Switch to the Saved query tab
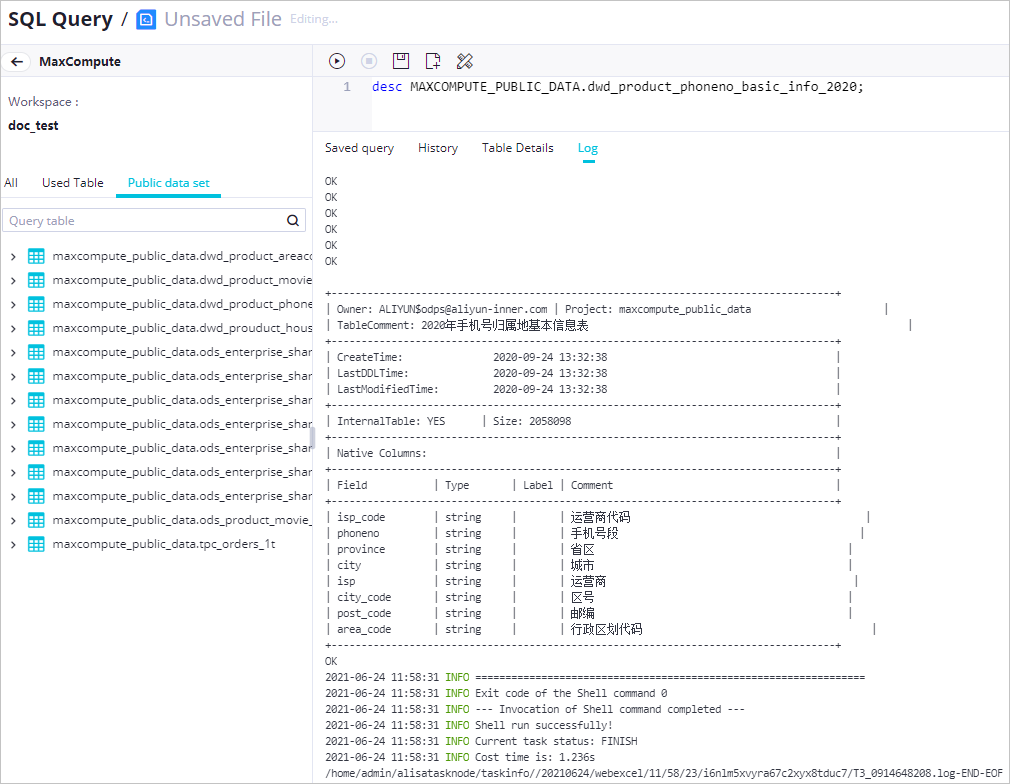Image resolution: width=1010 pixels, height=784 pixels. pyautogui.click(x=359, y=147)
